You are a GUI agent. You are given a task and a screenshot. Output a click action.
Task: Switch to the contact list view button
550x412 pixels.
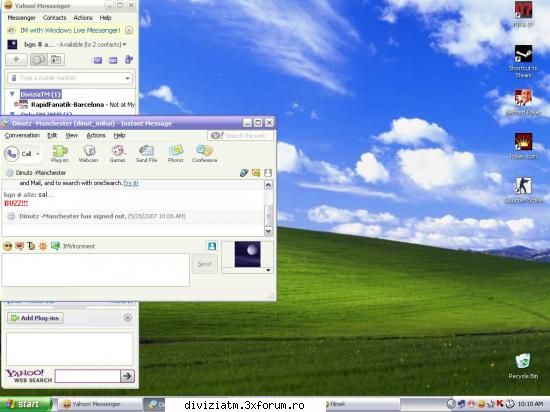39,60
